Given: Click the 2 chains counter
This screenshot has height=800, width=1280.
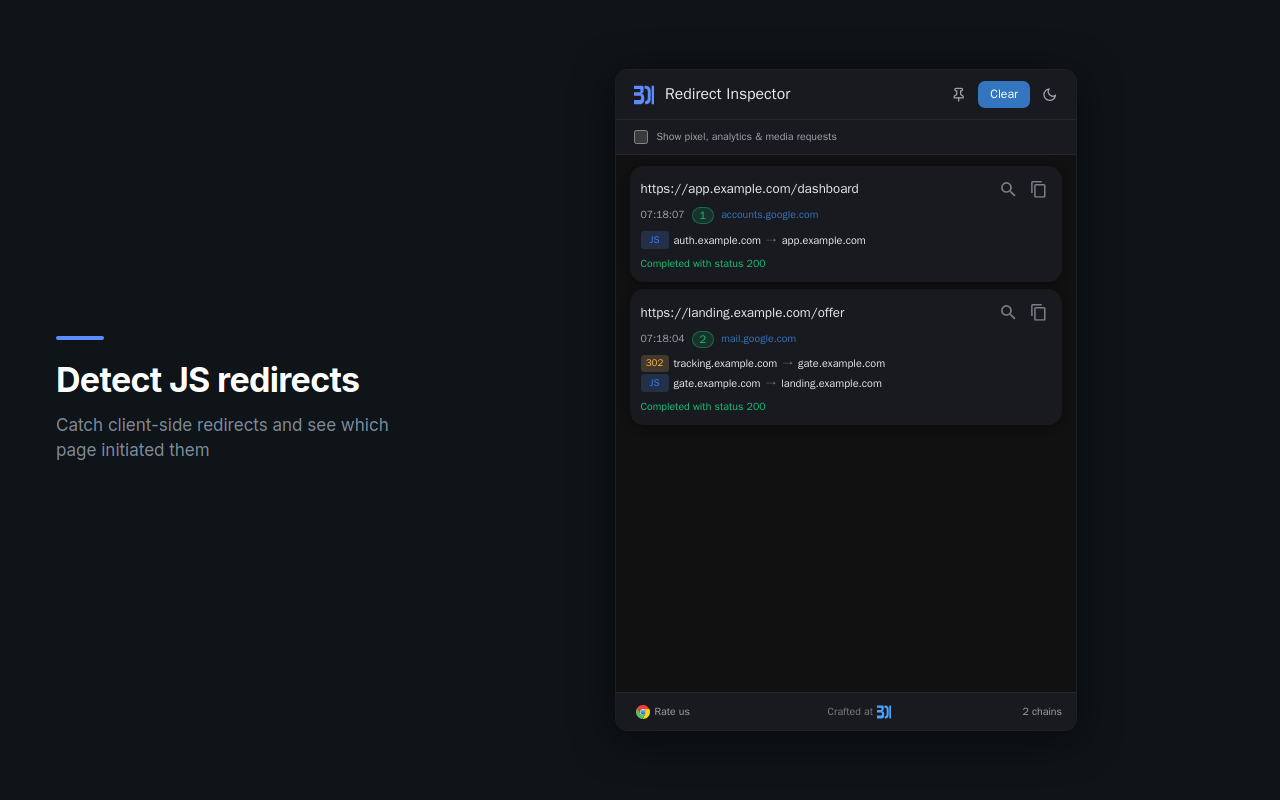Looking at the screenshot, I should pos(1042,711).
